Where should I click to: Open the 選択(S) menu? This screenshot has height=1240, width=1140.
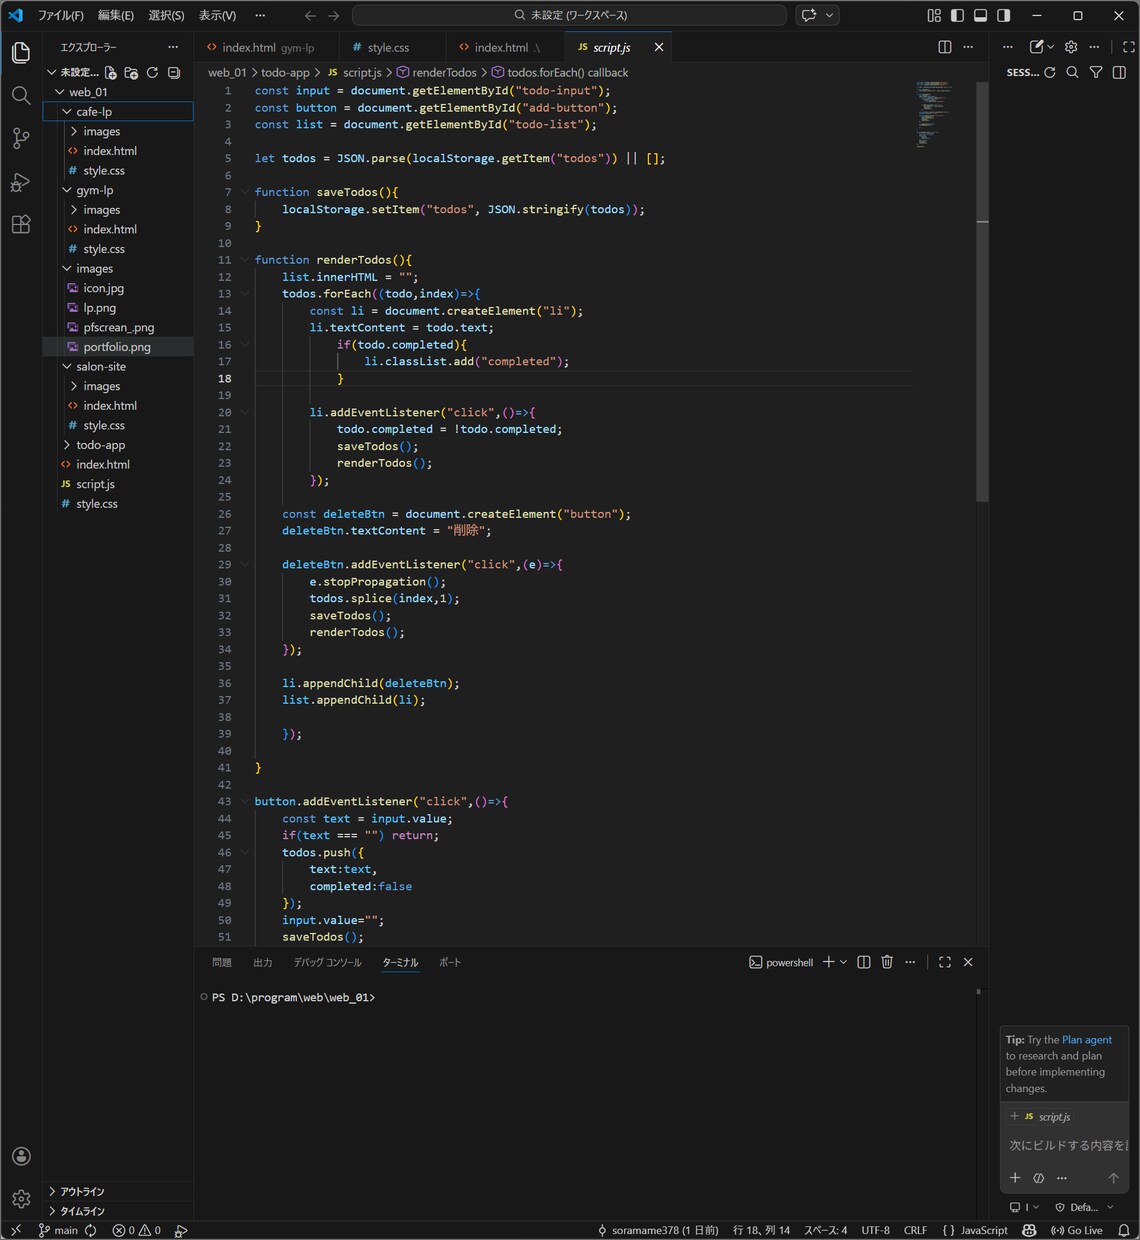(x=166, y=15)
